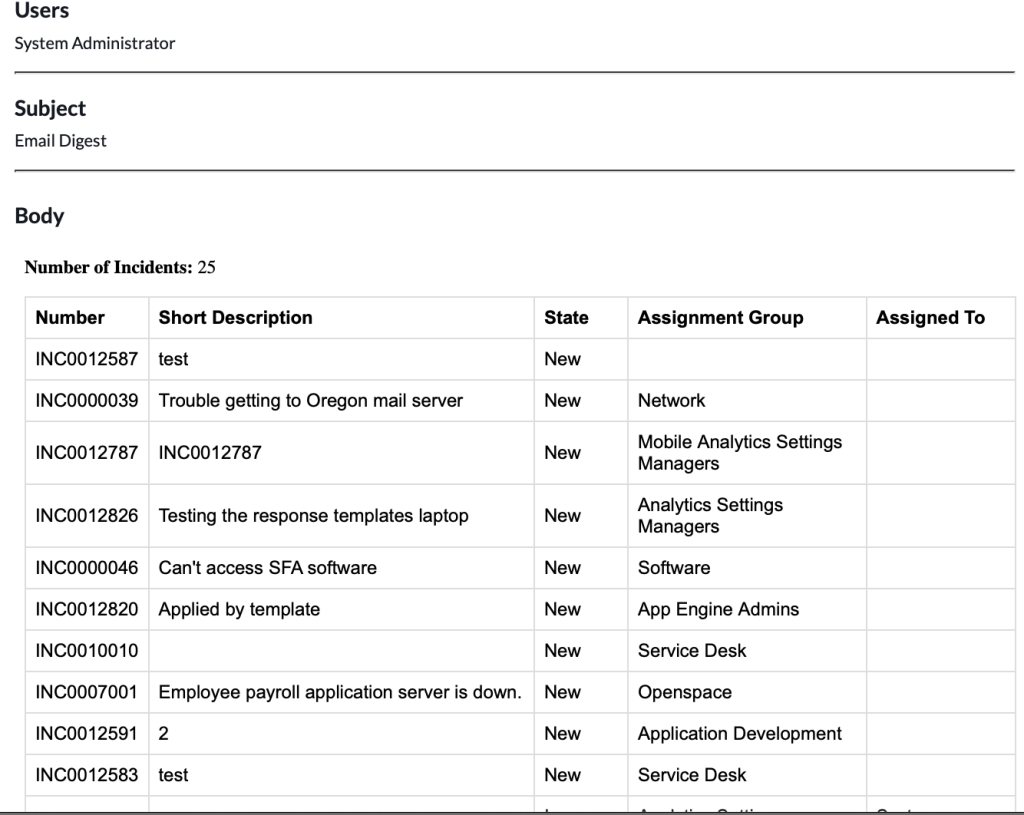Click the Application Development group cell
Viewport: 1024px width, 815px height.
740,734
